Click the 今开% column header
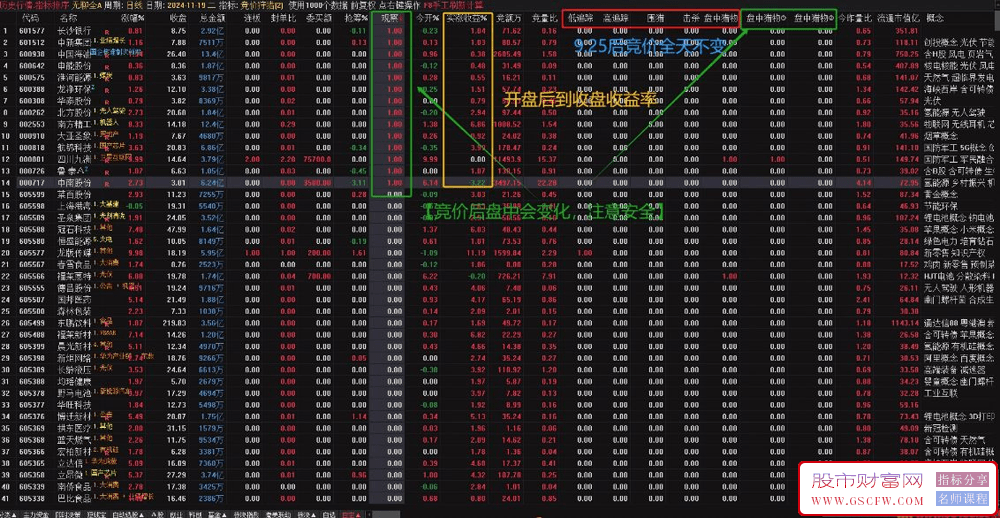Image resolution: width=1000 pixels, height=518 pixels. (x=427, y=18)
